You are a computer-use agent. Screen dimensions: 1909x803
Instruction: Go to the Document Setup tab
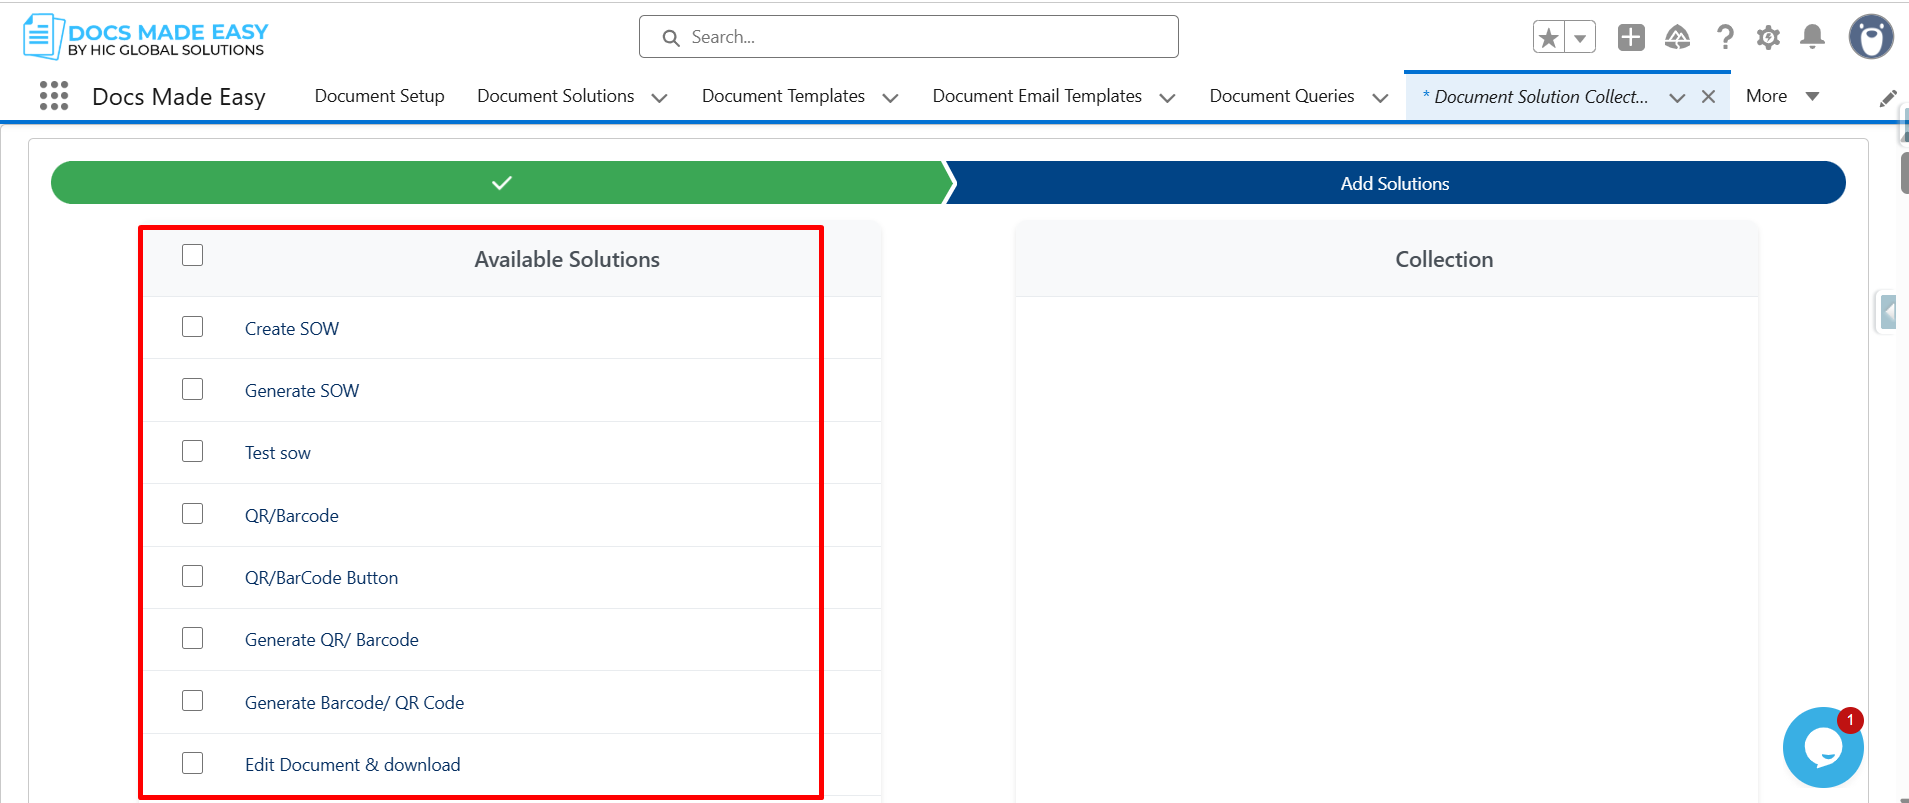pos(379,96)
